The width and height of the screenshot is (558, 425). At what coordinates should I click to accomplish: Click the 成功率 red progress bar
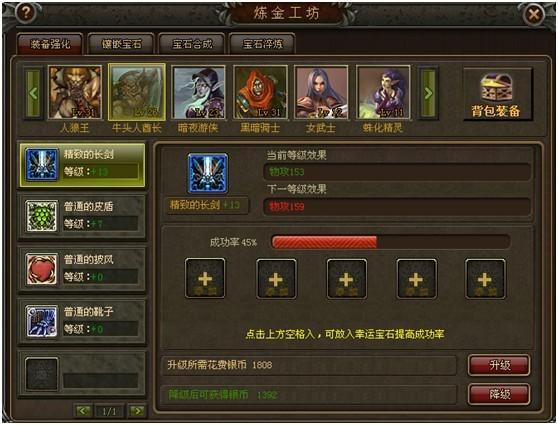click(x=391, y=242)
